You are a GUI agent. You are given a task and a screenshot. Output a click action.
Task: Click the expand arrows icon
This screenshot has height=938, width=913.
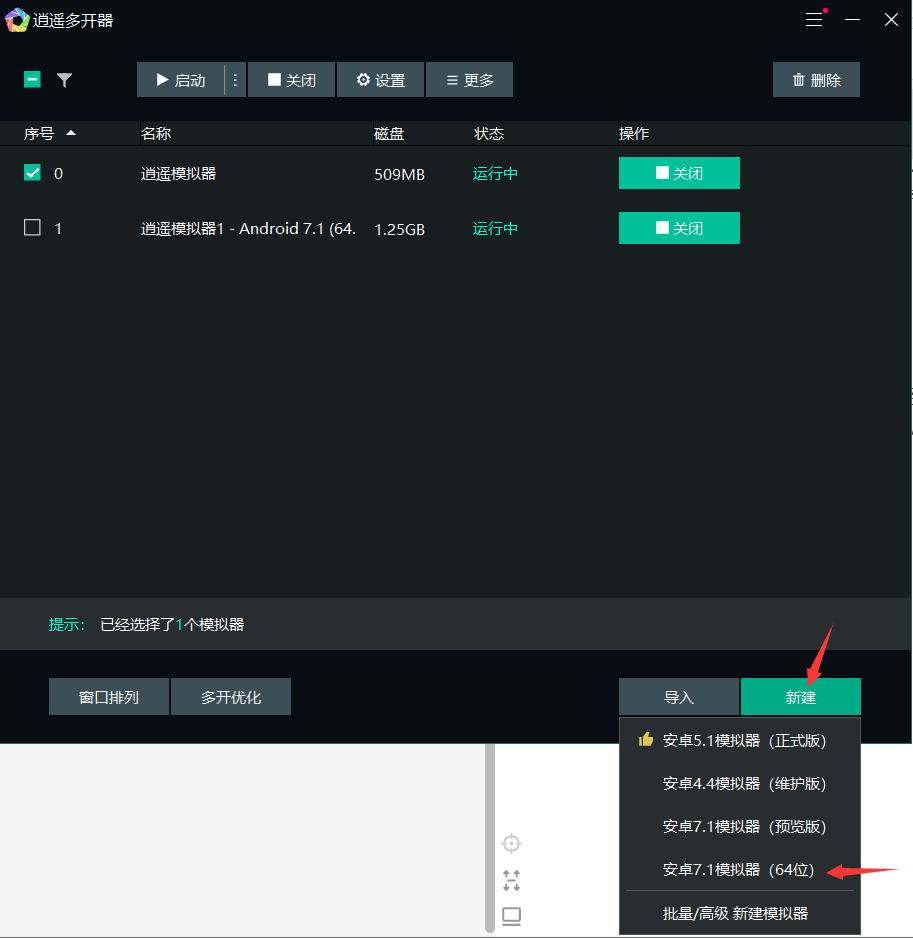(x=511, y=880)
